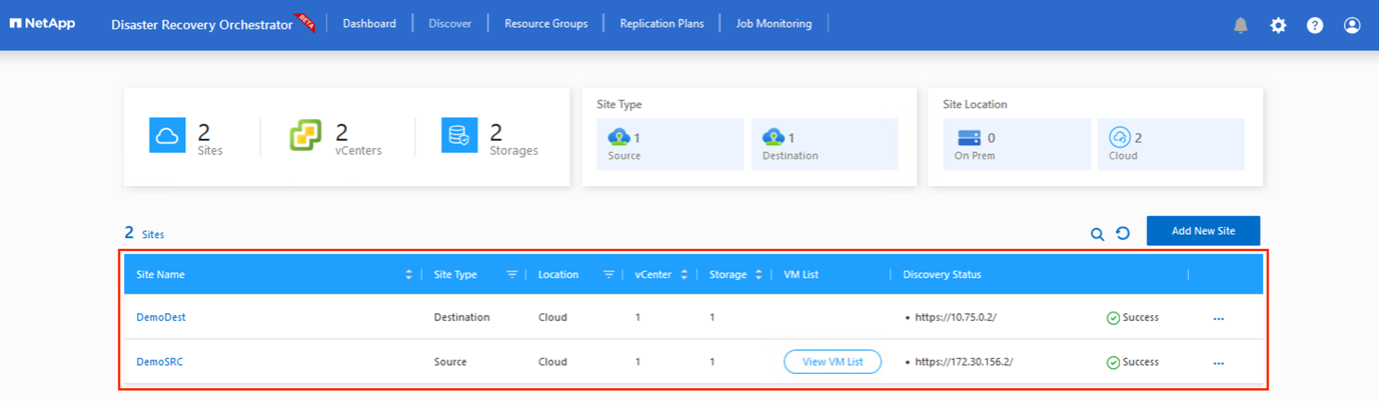Open the Site Type column filter

(x=512, y=274)
